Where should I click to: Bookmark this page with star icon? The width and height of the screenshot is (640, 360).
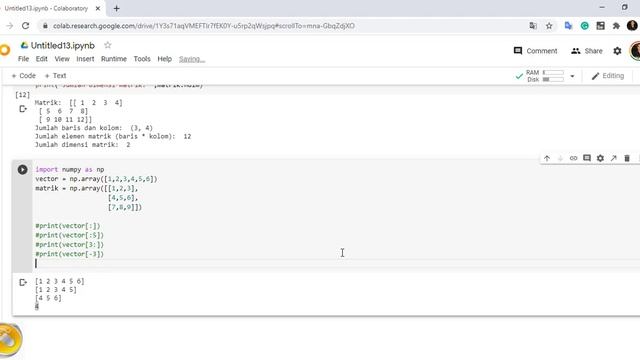549,26
